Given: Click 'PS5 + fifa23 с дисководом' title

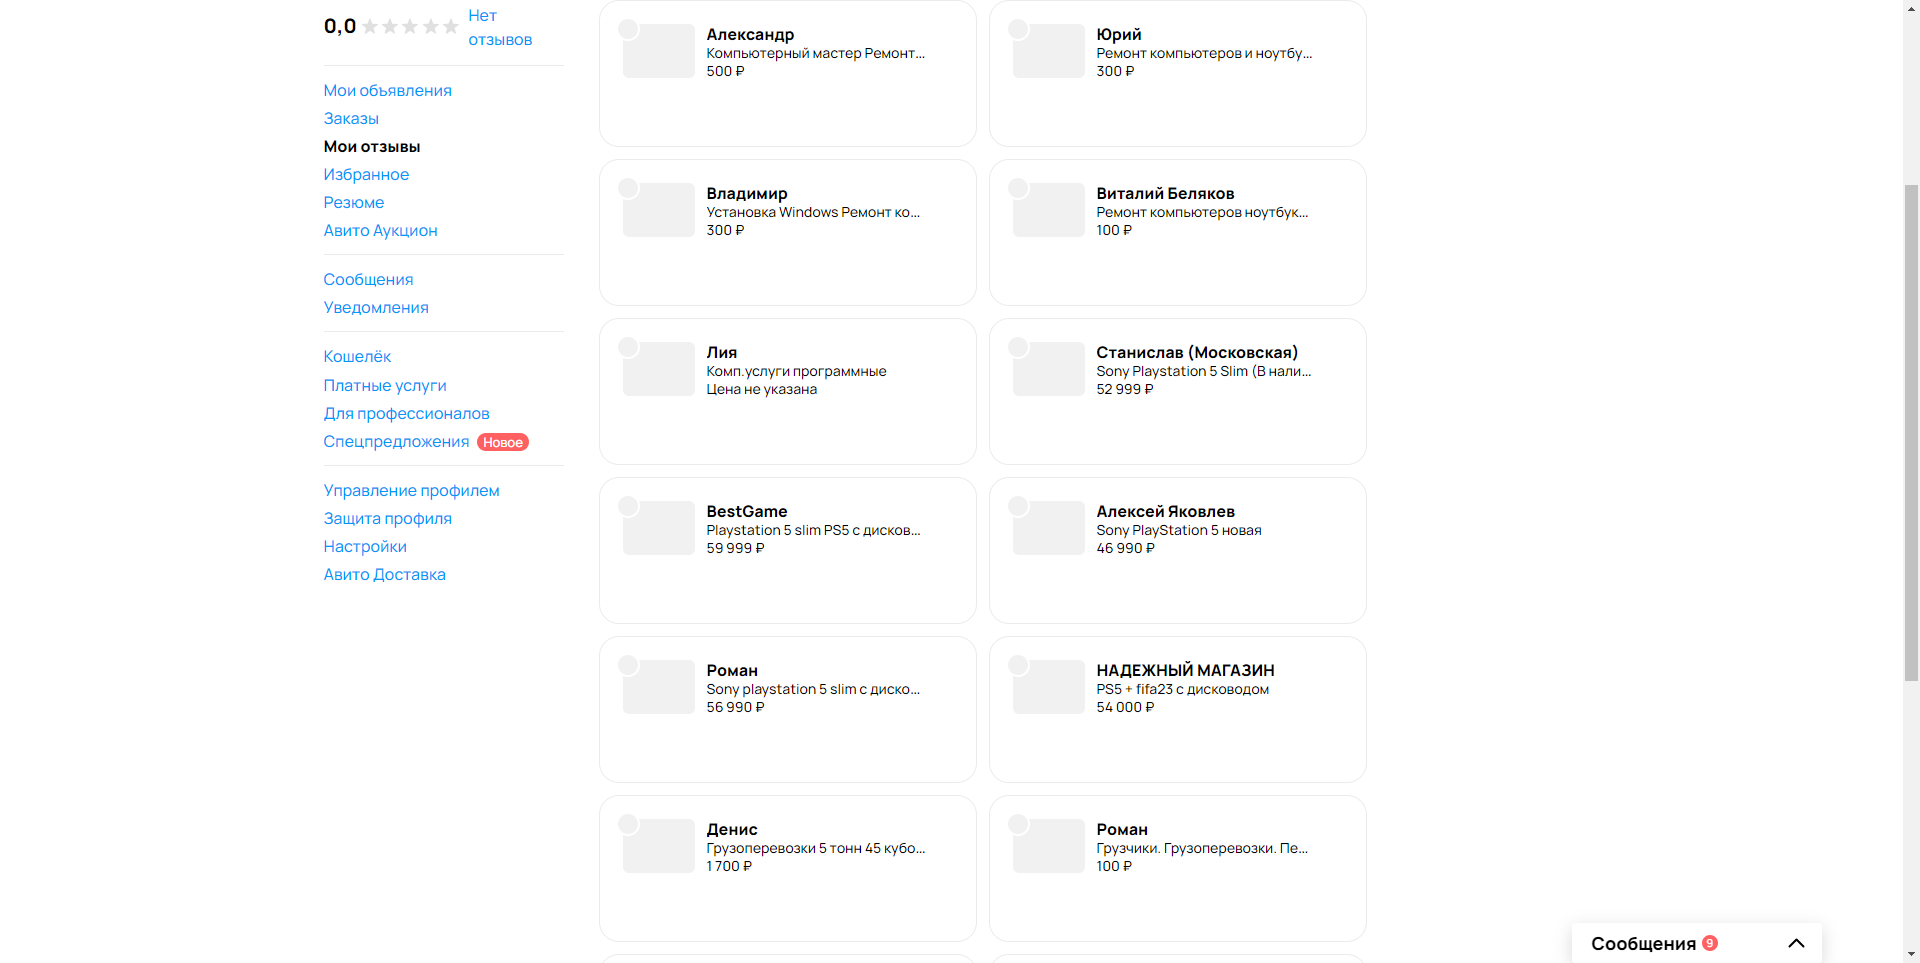Looking at the screenshot, I should pyautogui.click(x=1183, y=690).
